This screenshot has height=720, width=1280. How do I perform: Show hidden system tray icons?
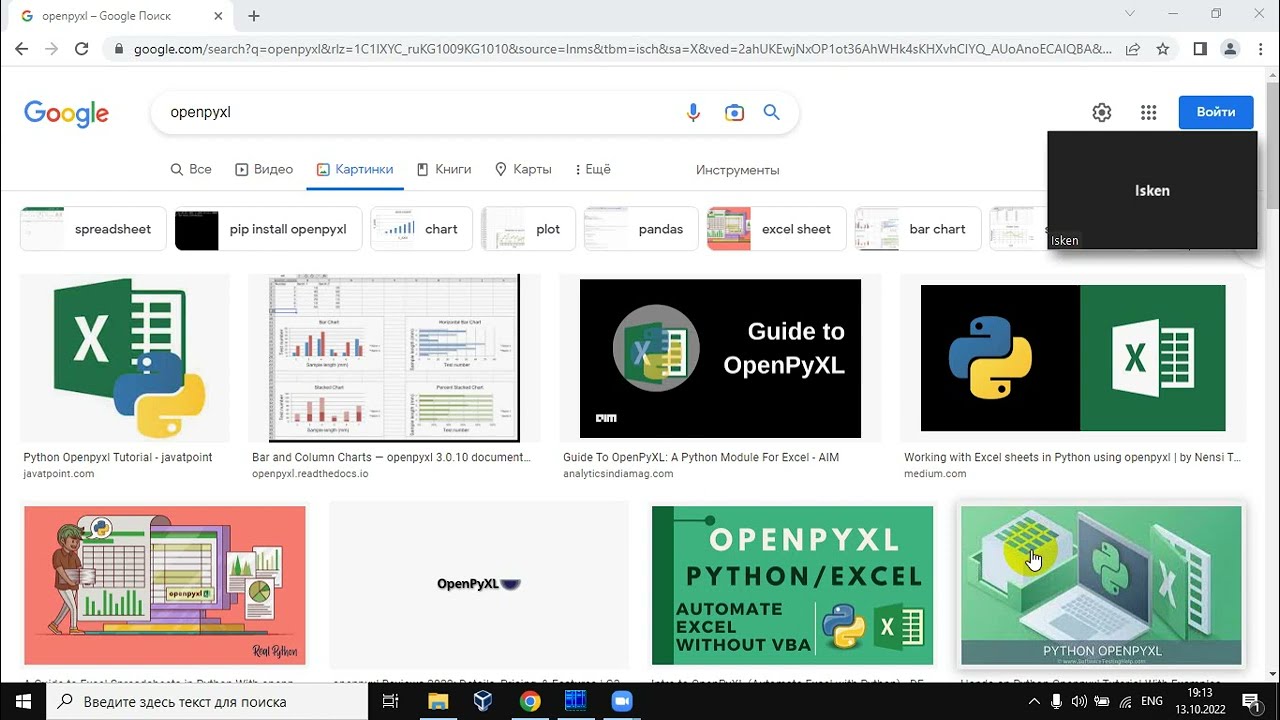point(1034,701)
